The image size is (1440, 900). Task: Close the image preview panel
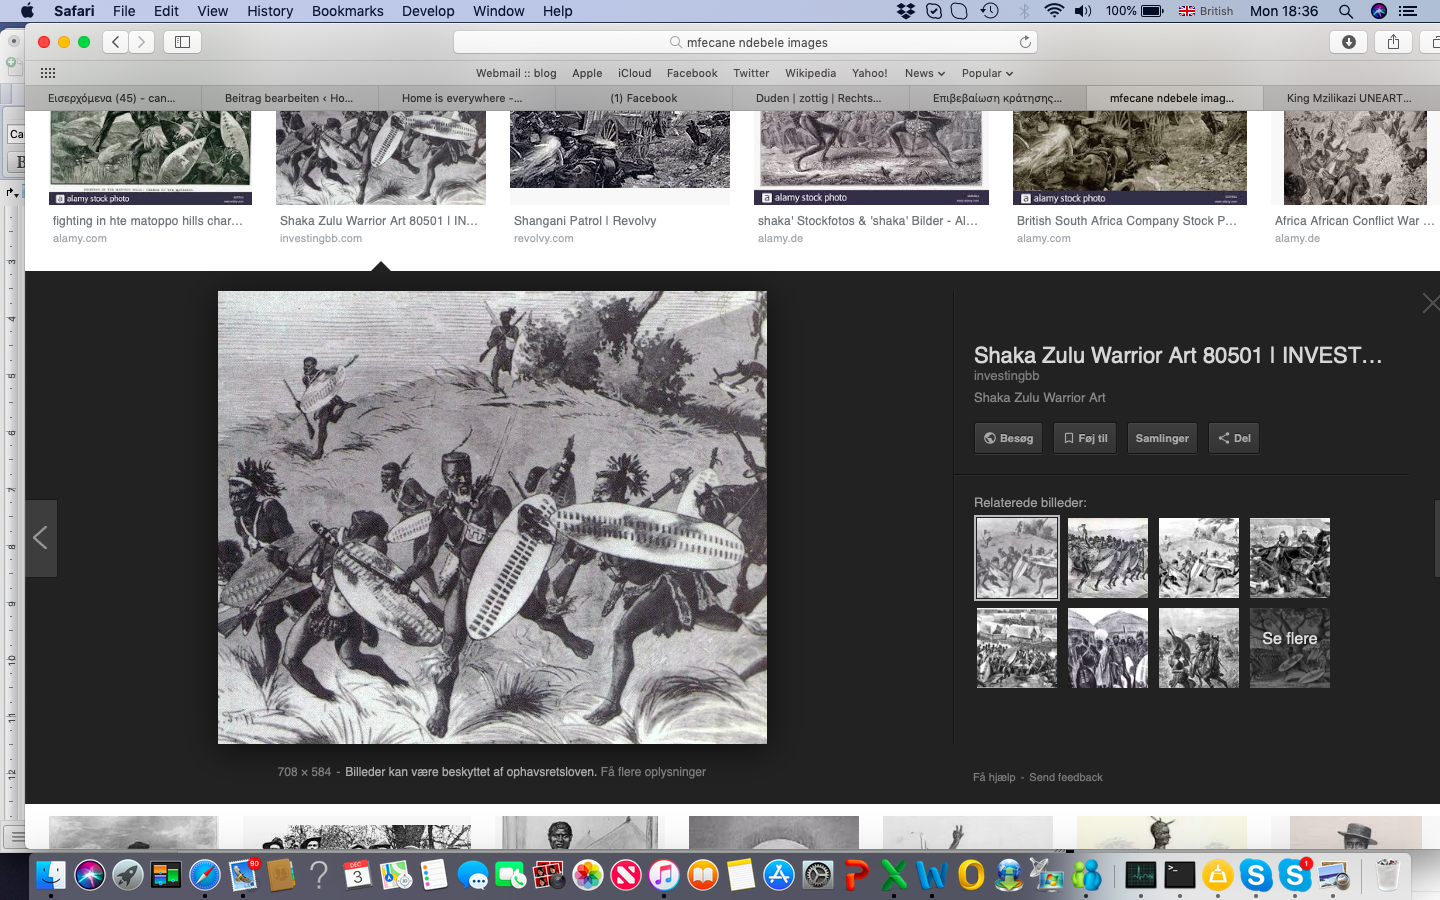click(x=1430, y=303)
